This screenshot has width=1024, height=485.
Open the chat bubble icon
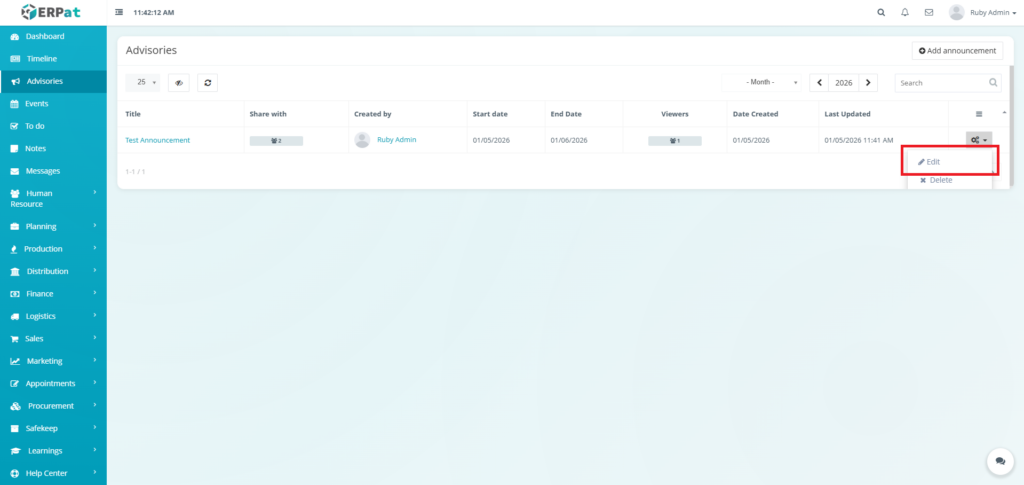click(x=999, y=461)
